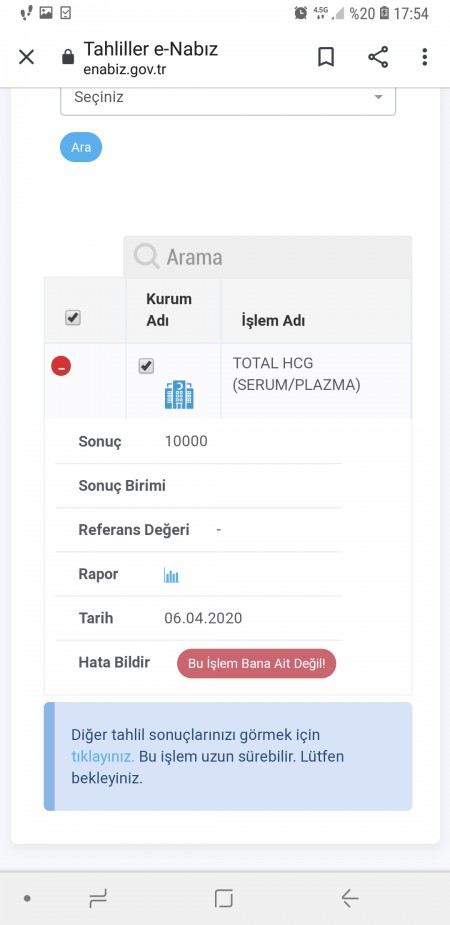Uncheck the TOTAL HCG row checkbox

[146, 366]
